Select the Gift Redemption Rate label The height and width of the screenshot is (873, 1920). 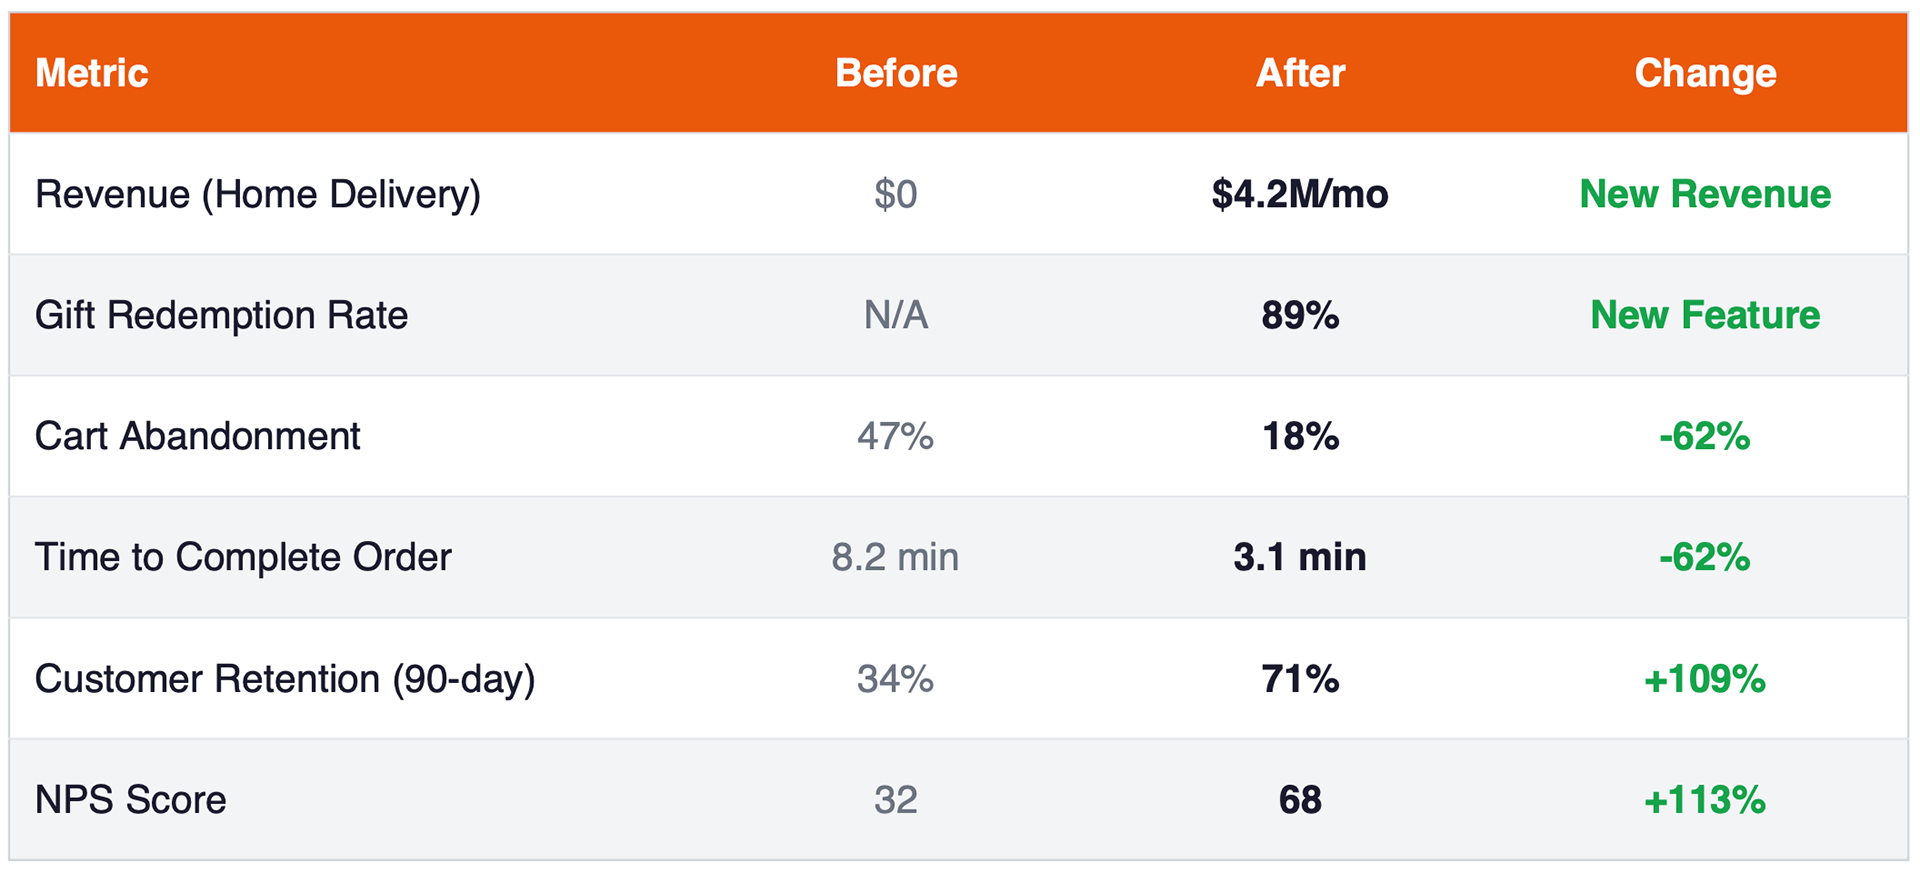(221, 315)
